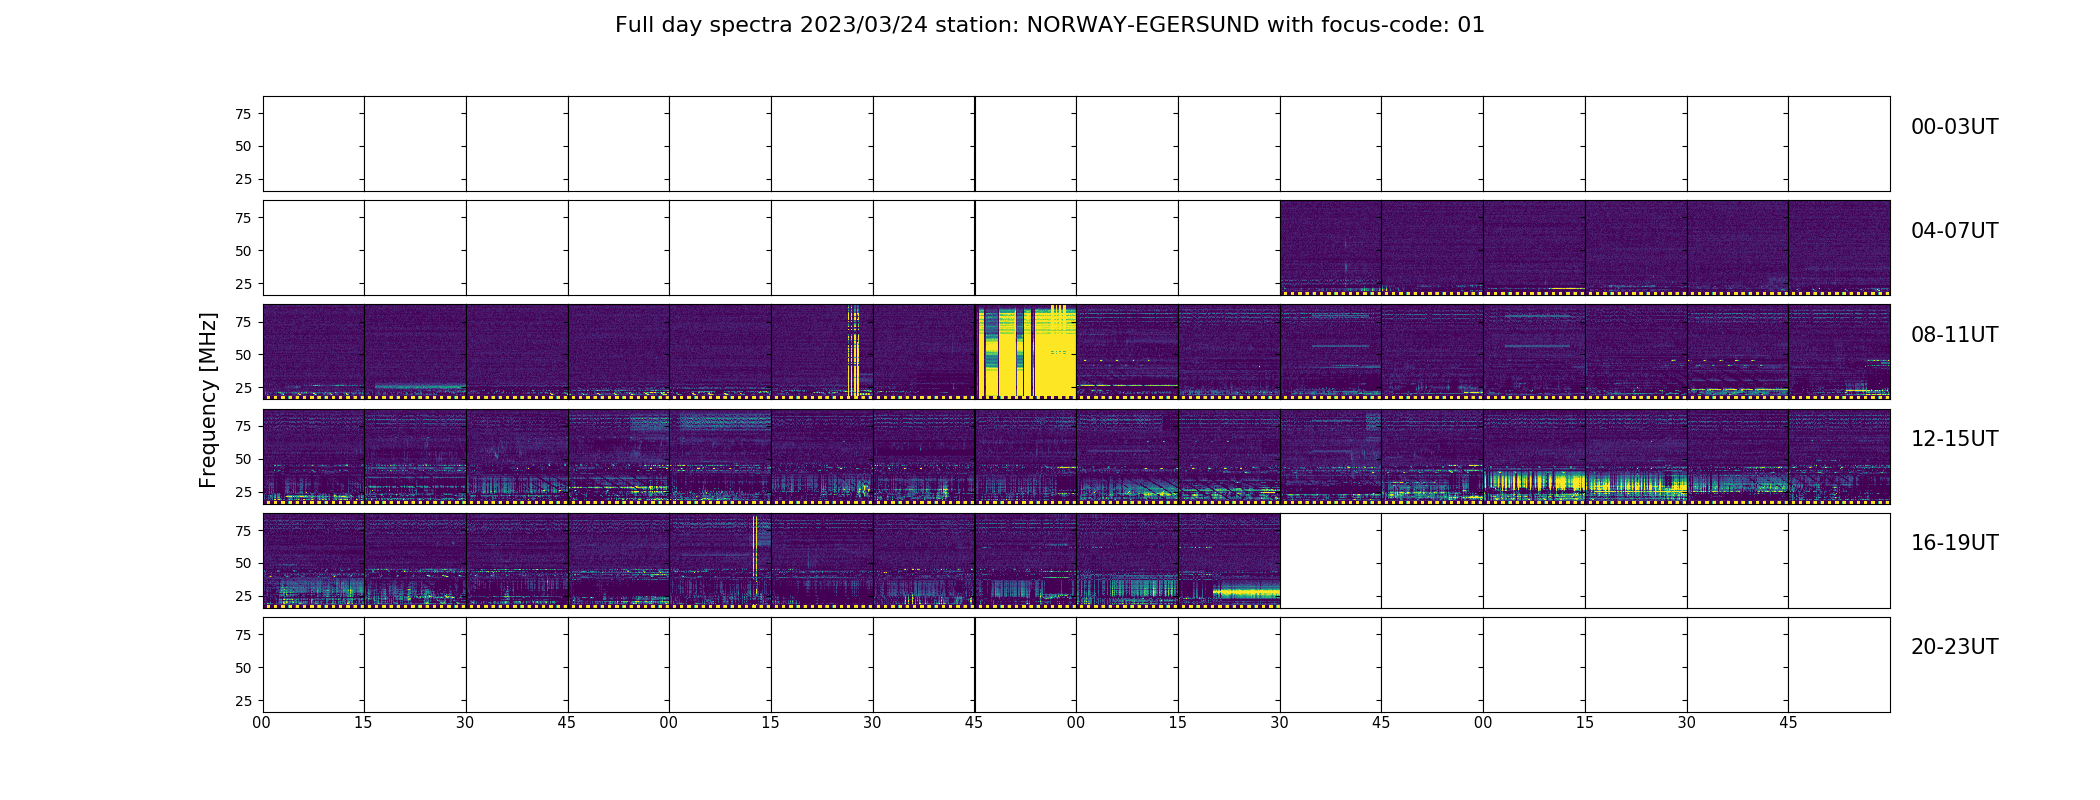Click the 25 tick of the 04-07UT row
This screenshot has width=2100, height=800.
click(242, 284)
